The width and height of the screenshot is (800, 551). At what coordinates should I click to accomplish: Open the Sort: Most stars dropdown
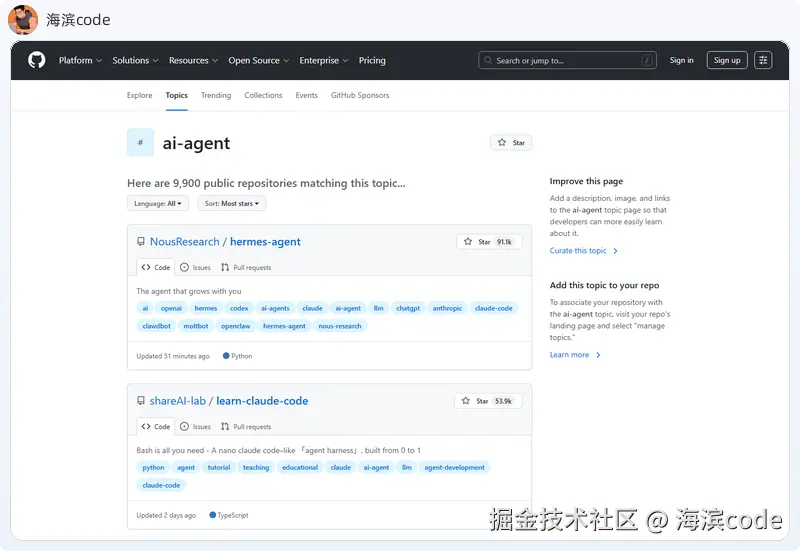point(232,203)
